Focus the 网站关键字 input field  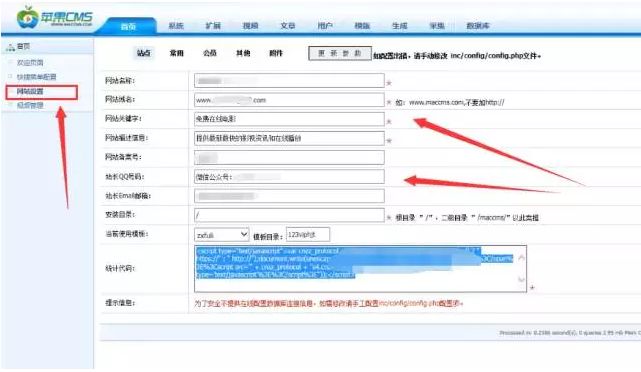tap(289, 119)
